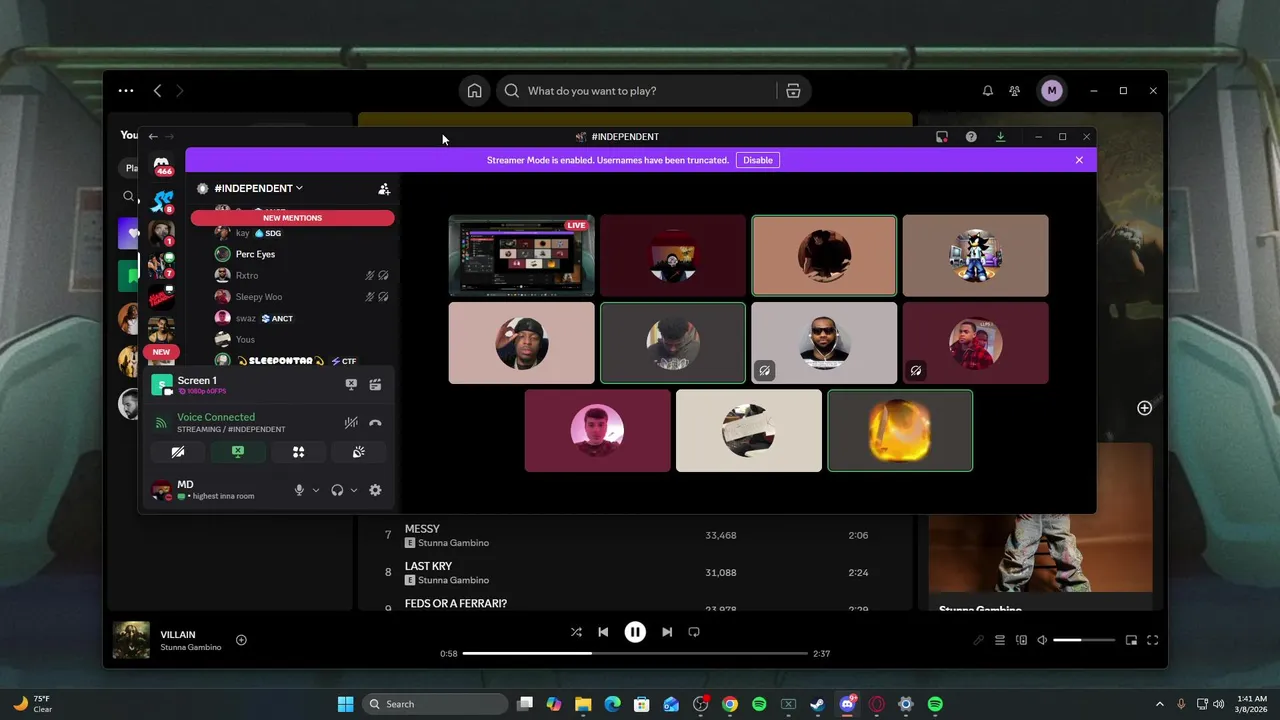Screen dimensions: 1280x720
Task: Open Steam from Windows taskbar
Action: pyautogui.click(x=817, y=704)
